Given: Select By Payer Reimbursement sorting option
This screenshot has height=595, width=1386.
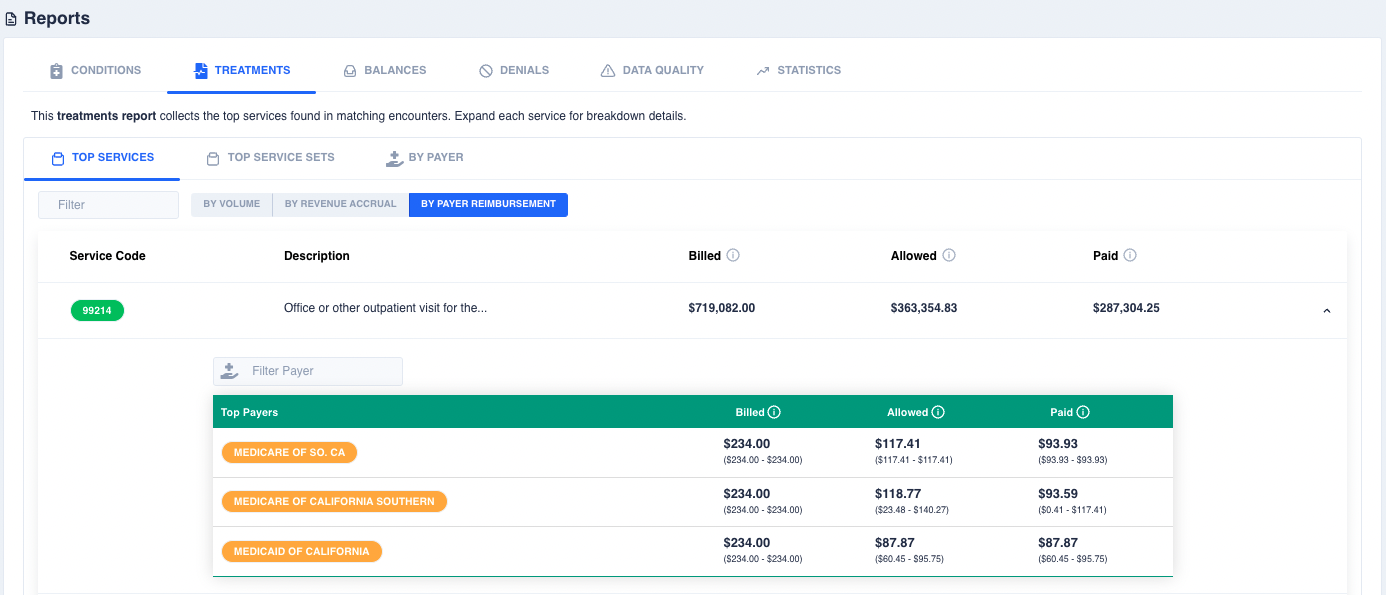Looking at the screenshot, I should point(488,204).
